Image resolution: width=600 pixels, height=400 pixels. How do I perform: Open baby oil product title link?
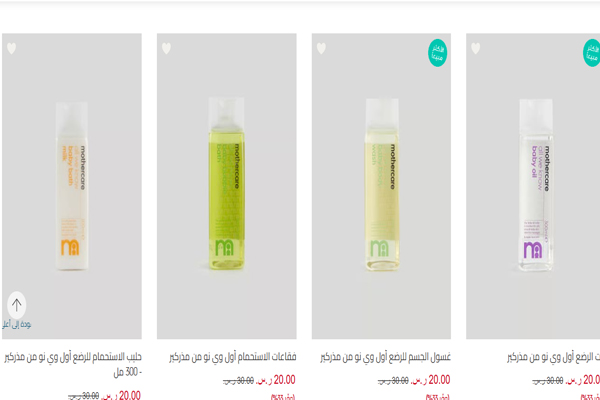coord(553,357)
